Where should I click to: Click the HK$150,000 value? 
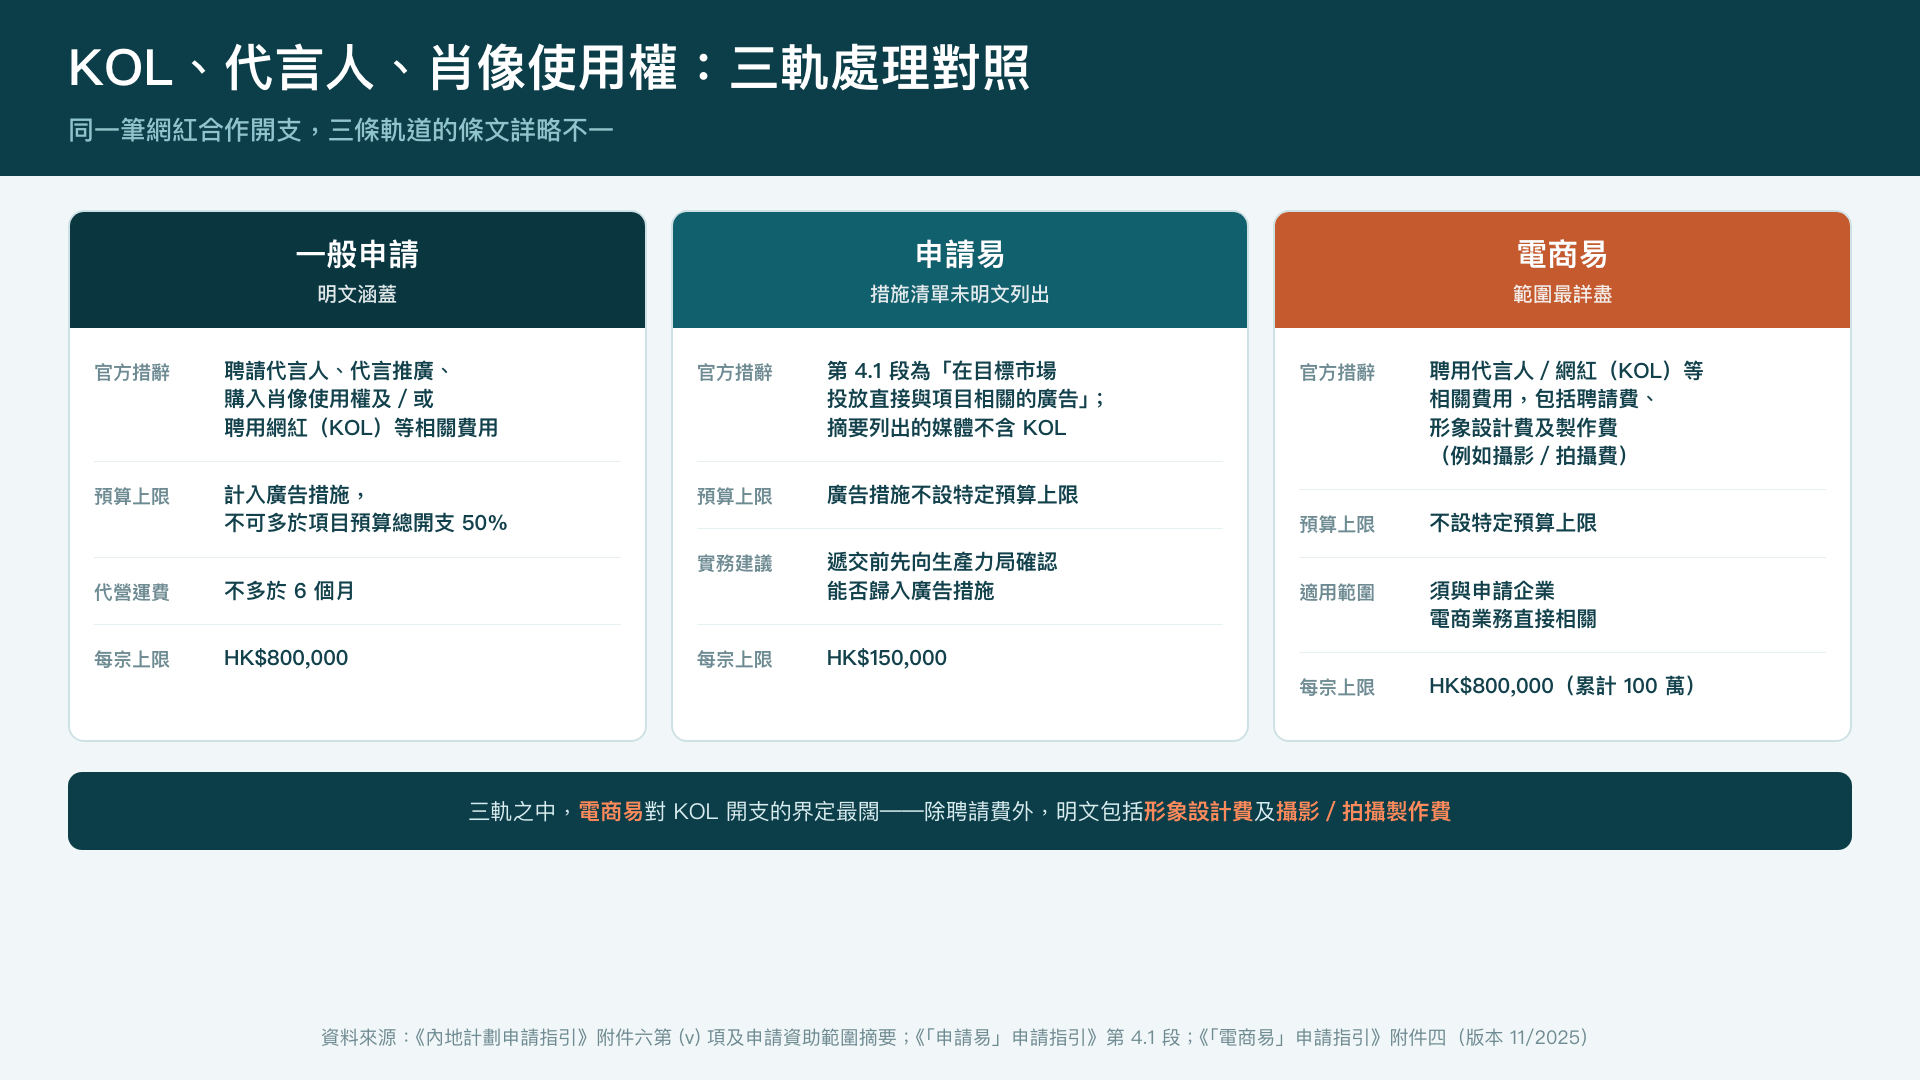887,658
